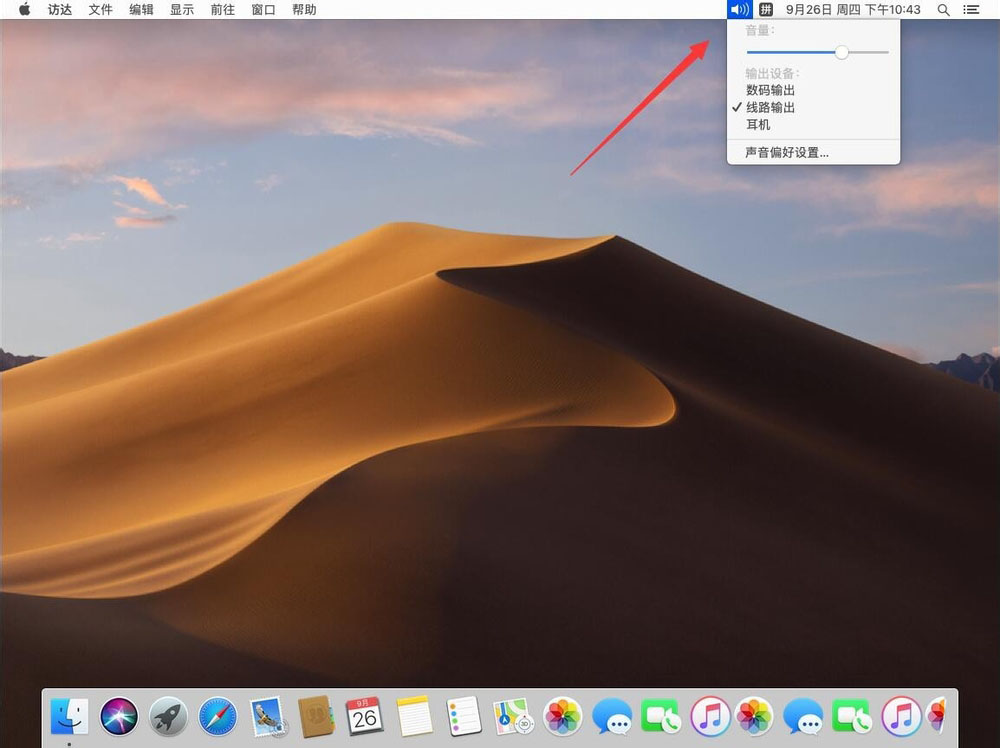Open the 前往 menu

tap(223, 10)
